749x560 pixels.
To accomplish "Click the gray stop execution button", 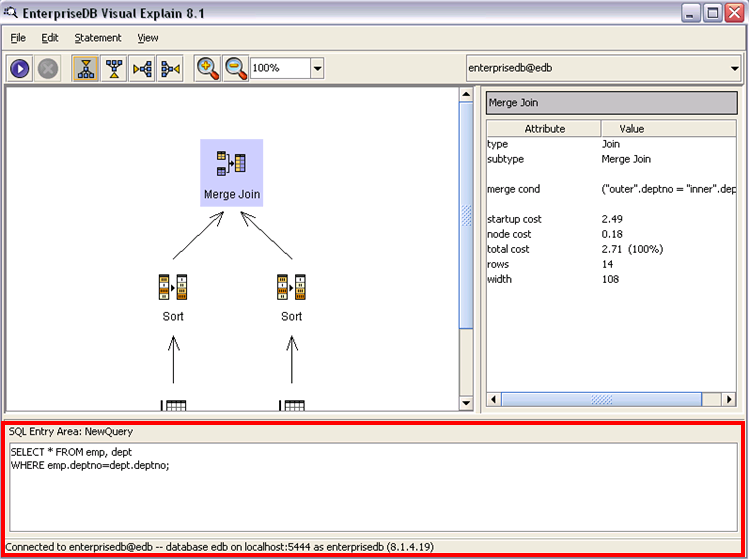I will pos(48,69).
